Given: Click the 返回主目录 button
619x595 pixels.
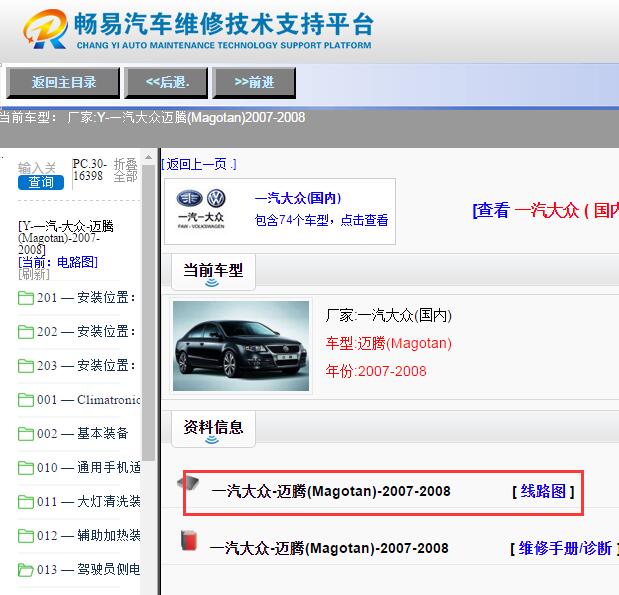Looking at the screenshot, I should click(x=63, y=83).
